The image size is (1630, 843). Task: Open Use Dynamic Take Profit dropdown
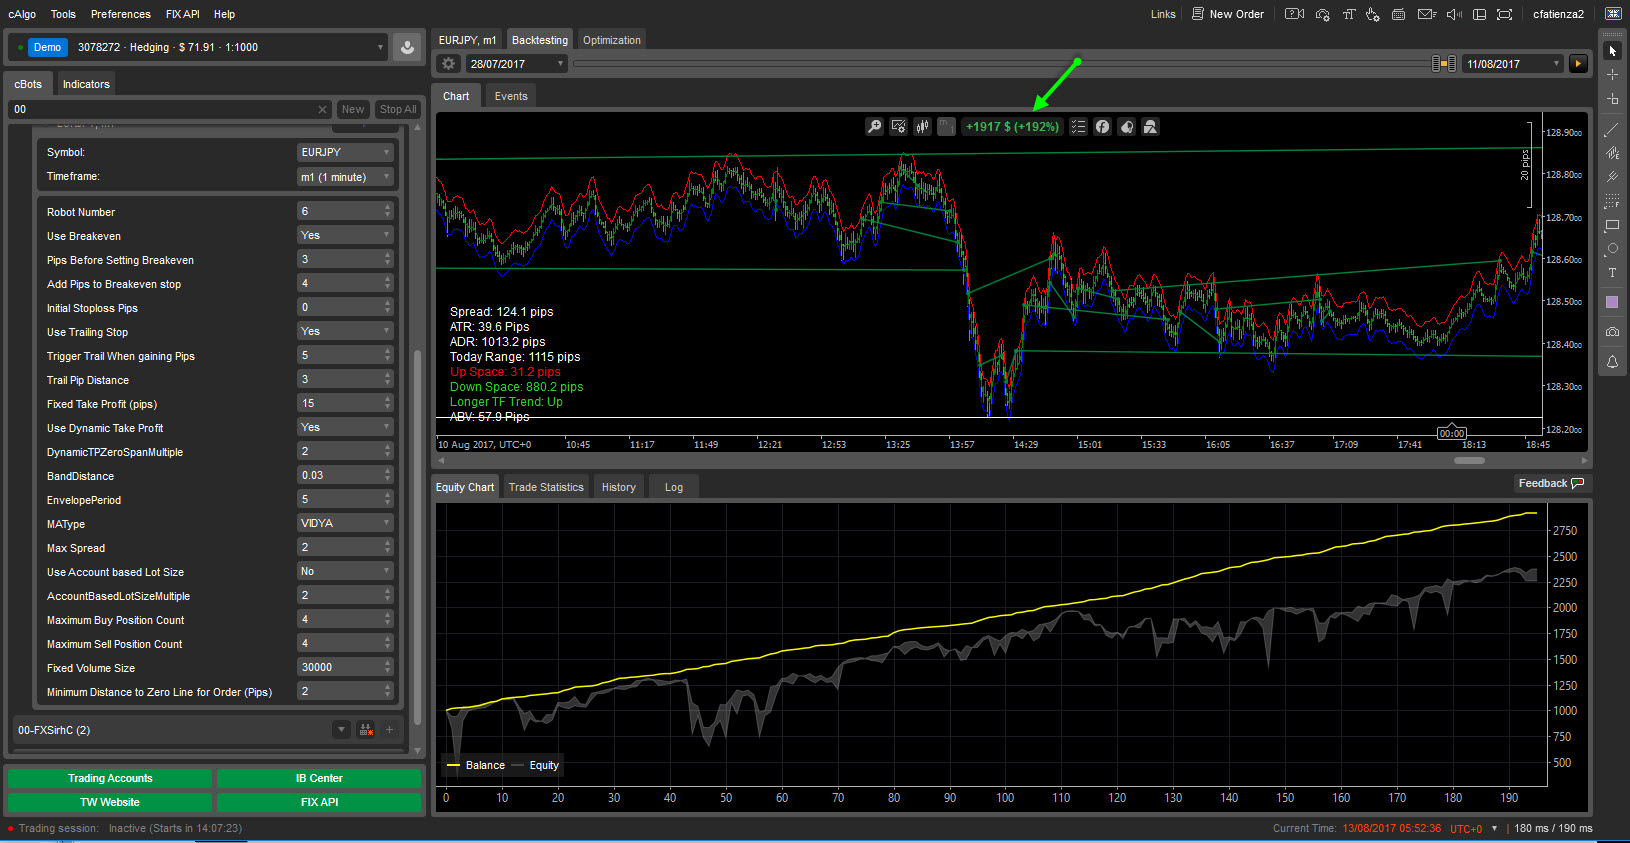tap(345, 427)
